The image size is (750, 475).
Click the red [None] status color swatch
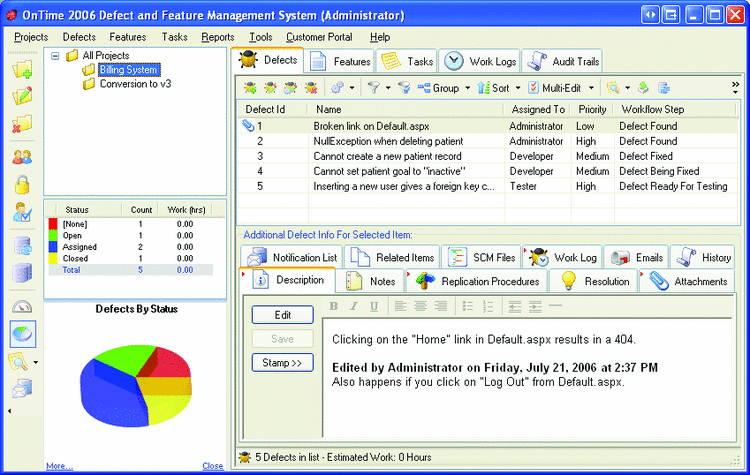click(53, 224)
